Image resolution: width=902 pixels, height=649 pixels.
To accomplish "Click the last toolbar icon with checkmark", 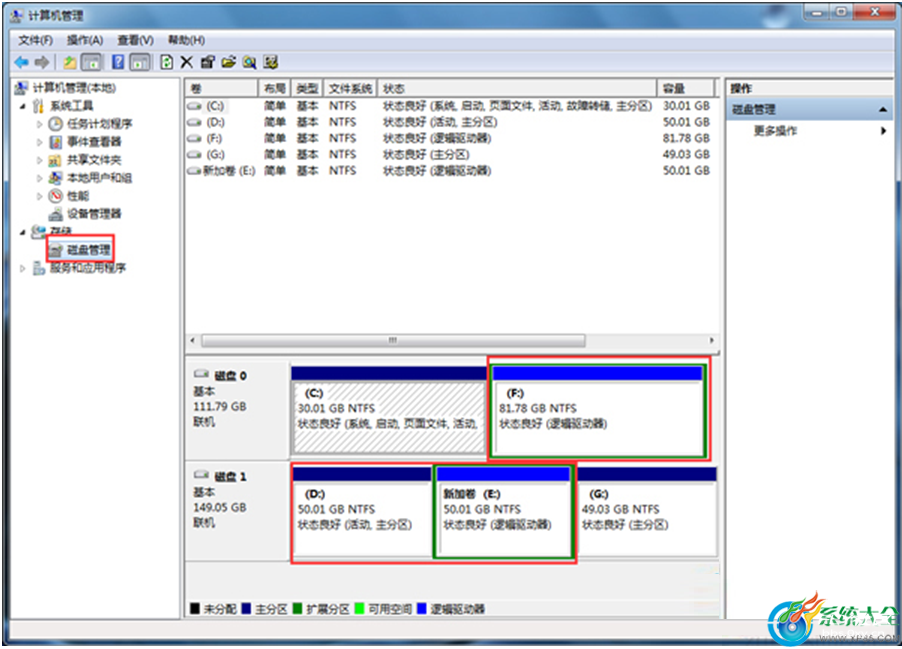I will [x=270, y=62].
